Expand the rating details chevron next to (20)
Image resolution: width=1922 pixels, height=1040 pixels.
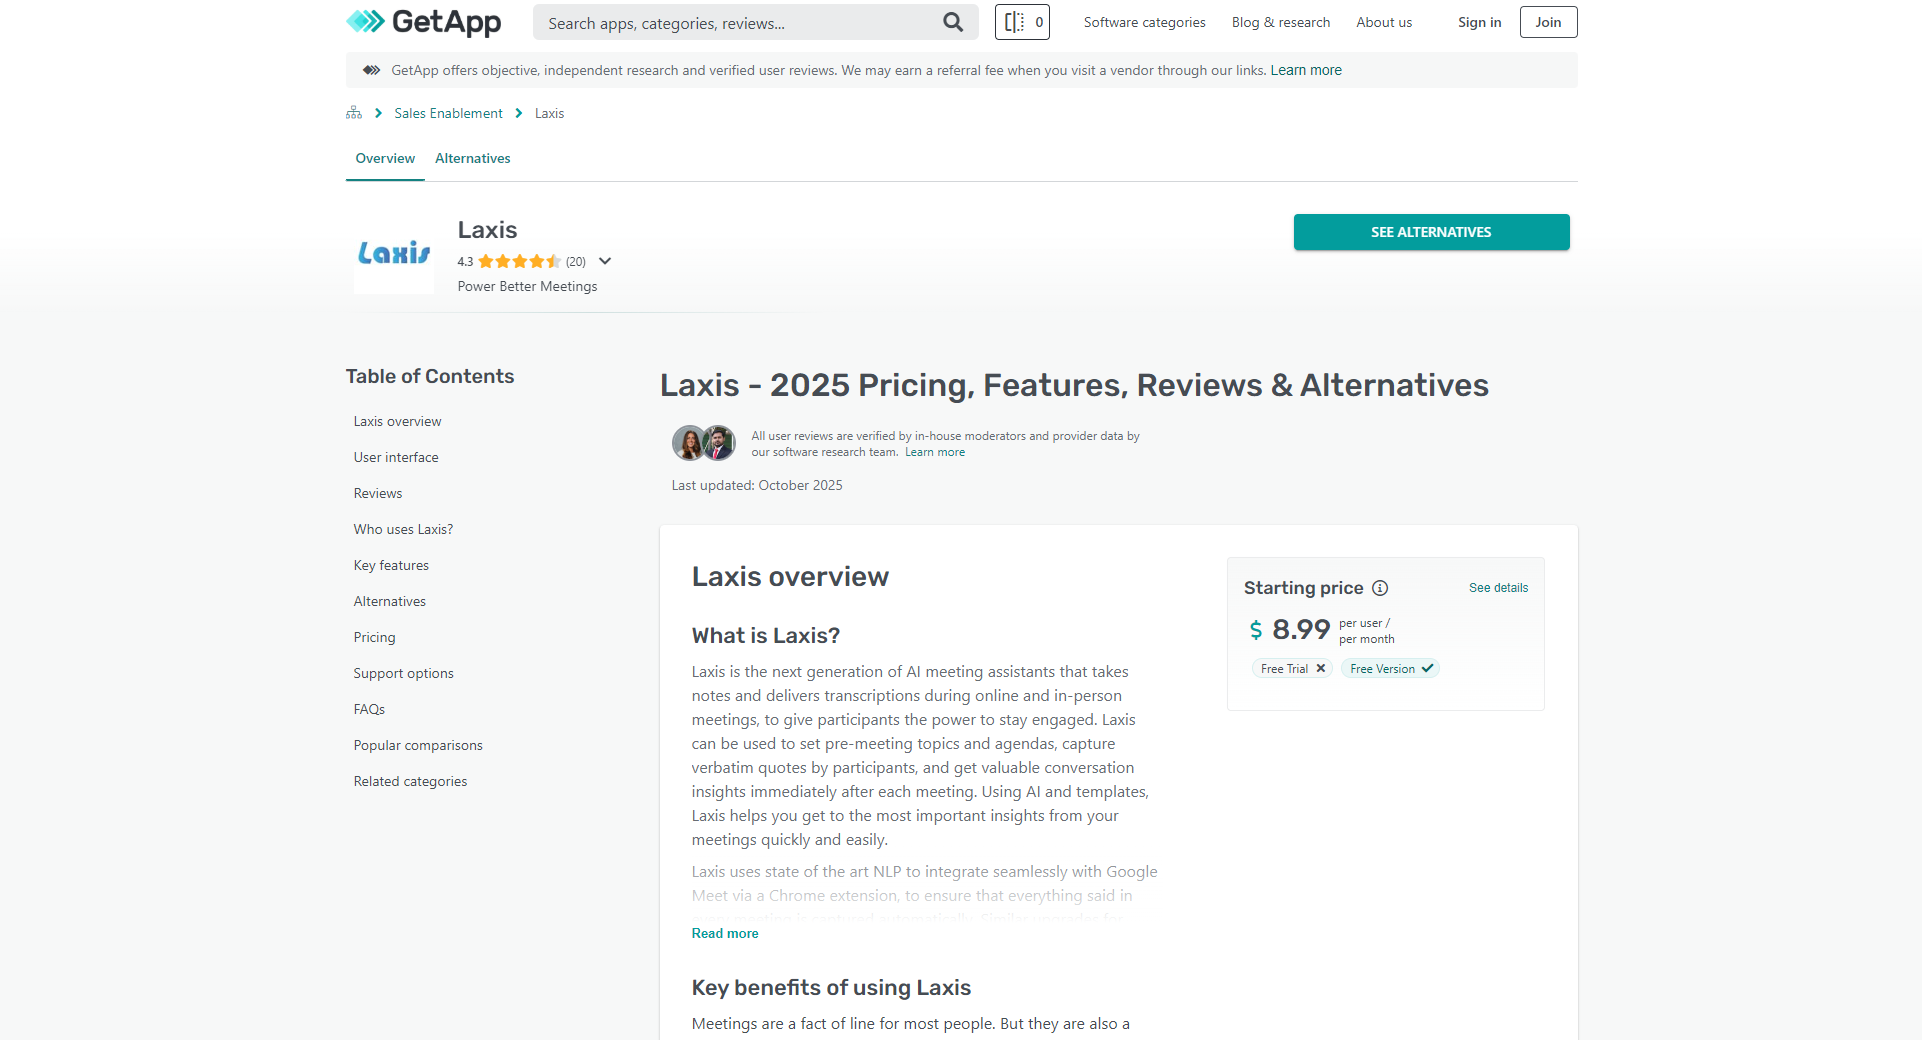click(604, 261)
